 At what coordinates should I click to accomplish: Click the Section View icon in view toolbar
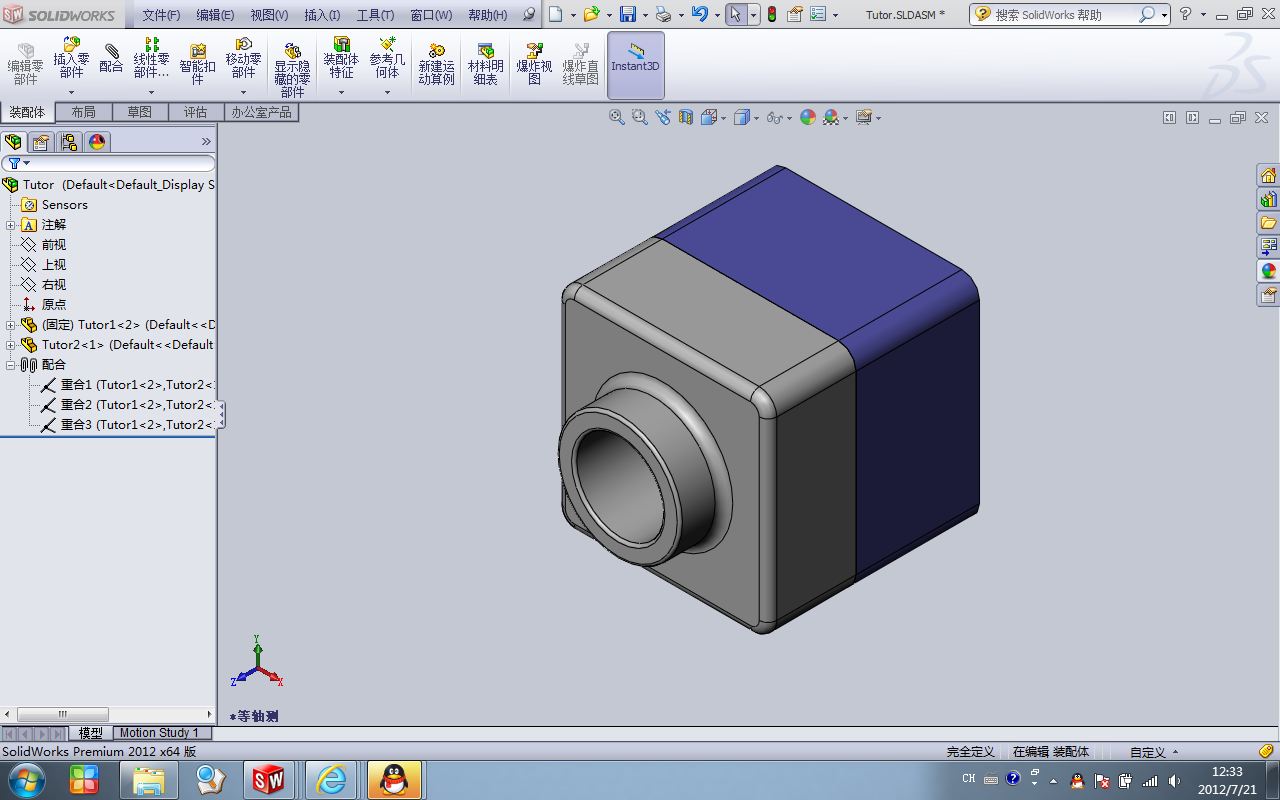tap(686, 117)
